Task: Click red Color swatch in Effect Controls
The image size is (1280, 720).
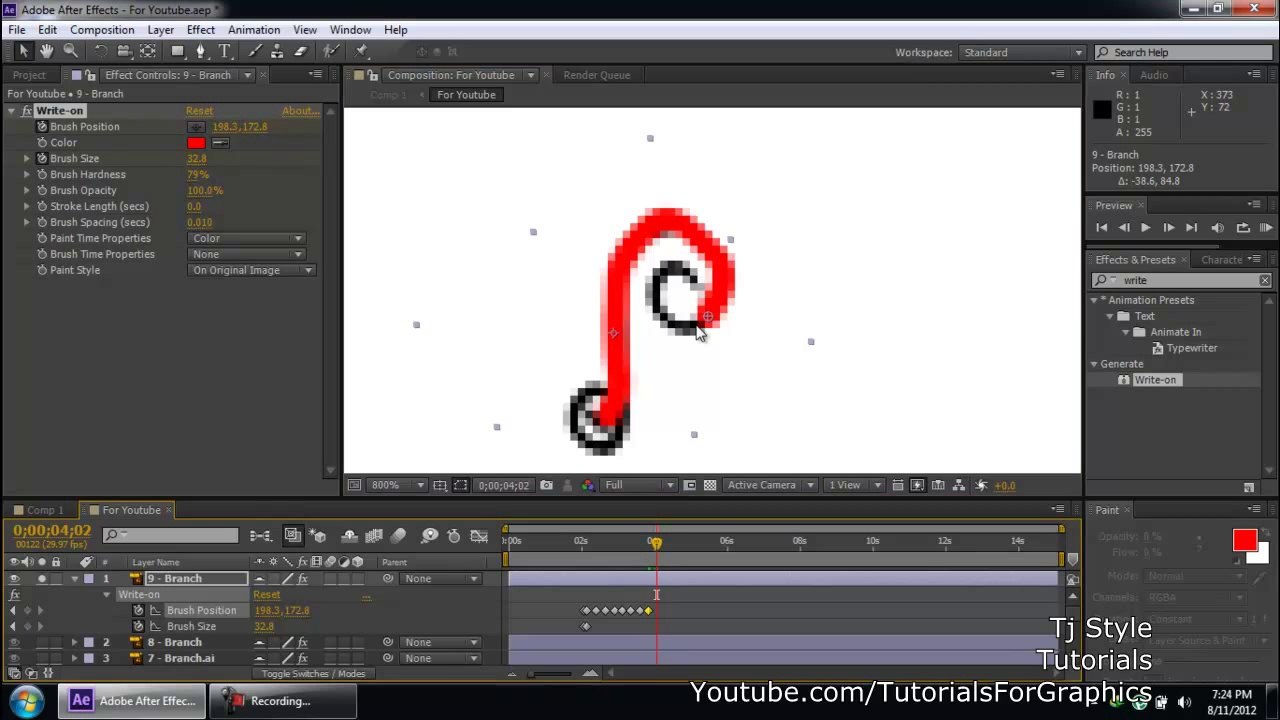Action: pyautogui.click(x=196, y=142)
